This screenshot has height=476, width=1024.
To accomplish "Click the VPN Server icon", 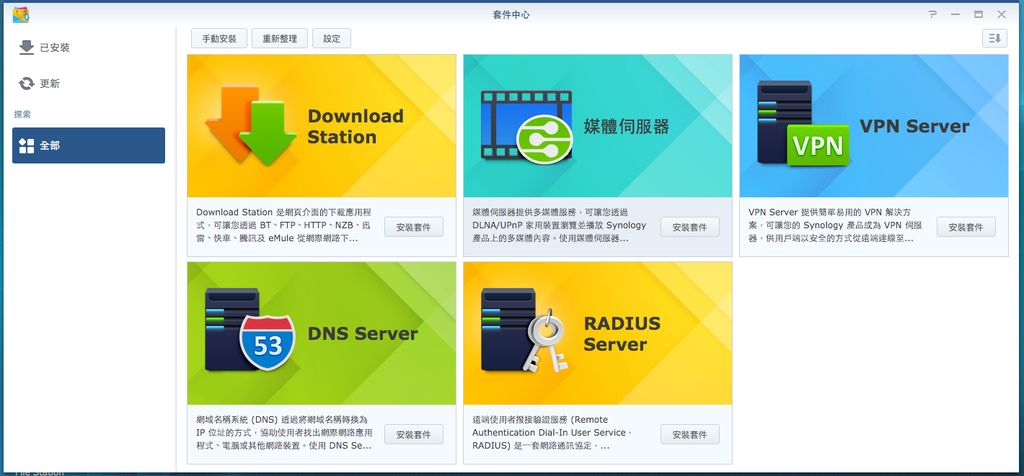I will point(803,123).
